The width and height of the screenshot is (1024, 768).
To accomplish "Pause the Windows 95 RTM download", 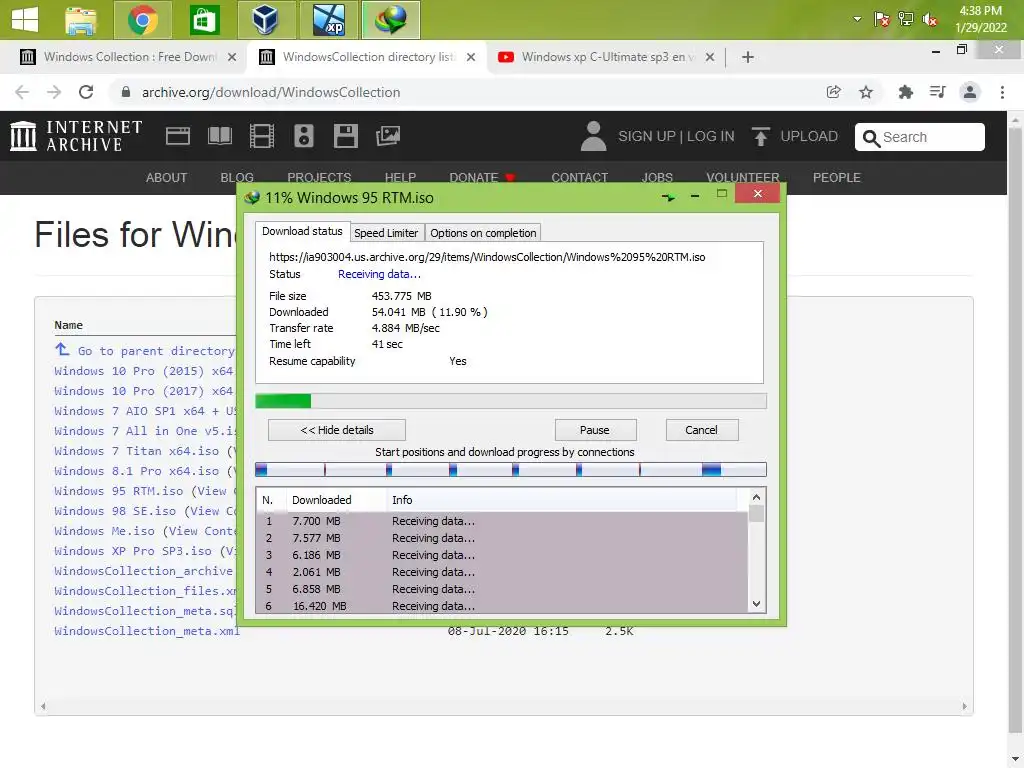I will click(x=595, y=430).
